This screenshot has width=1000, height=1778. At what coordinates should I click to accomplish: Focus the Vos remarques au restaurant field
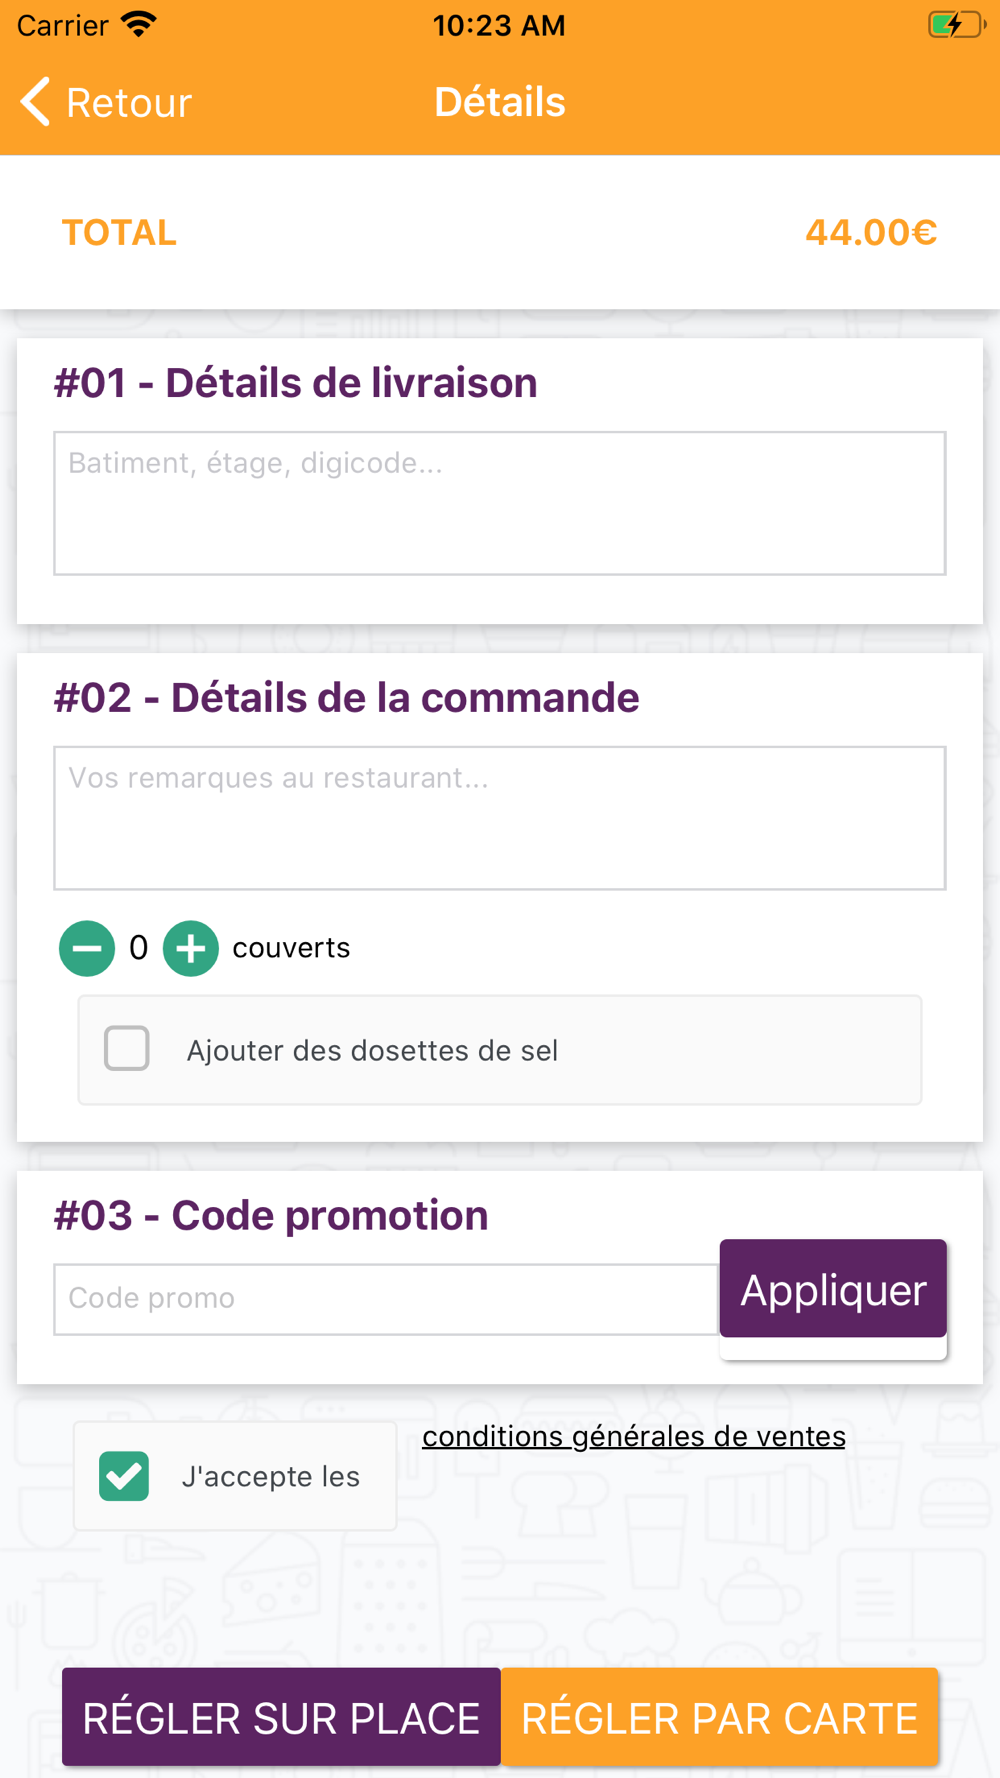tap(500, 818)
